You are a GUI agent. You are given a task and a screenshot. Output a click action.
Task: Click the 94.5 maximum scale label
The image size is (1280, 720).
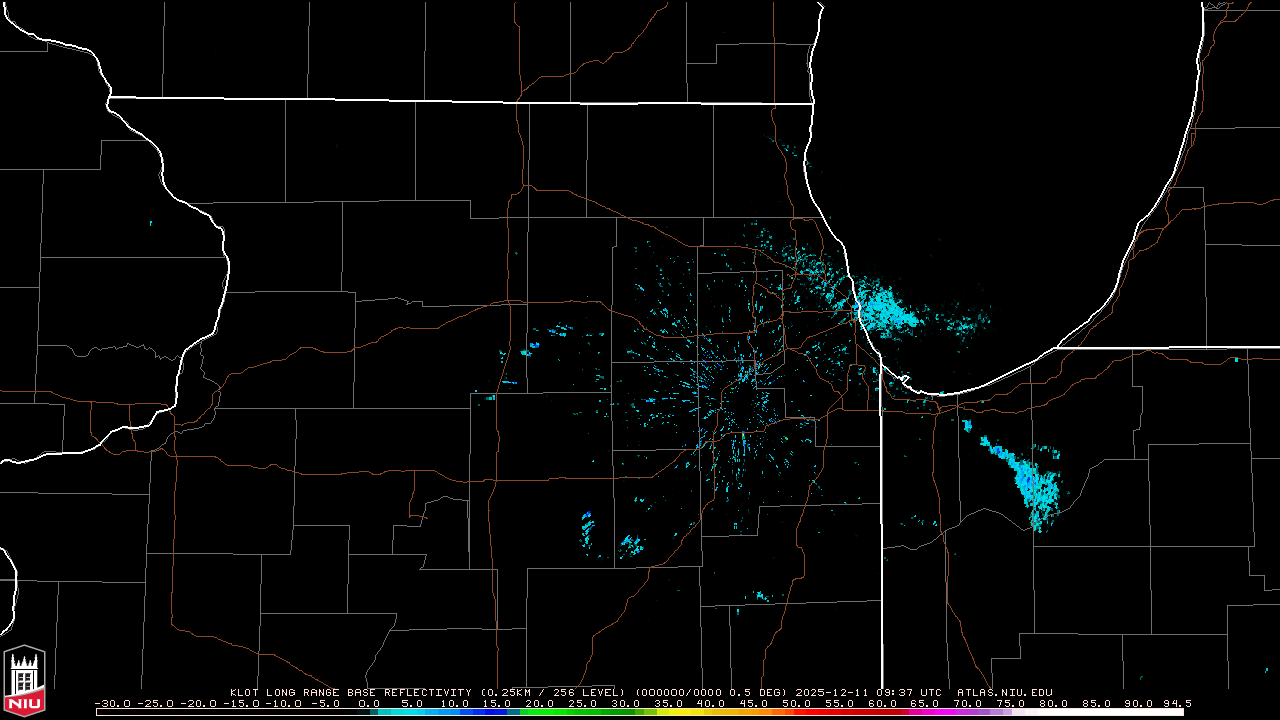(x=1176, y=704)
